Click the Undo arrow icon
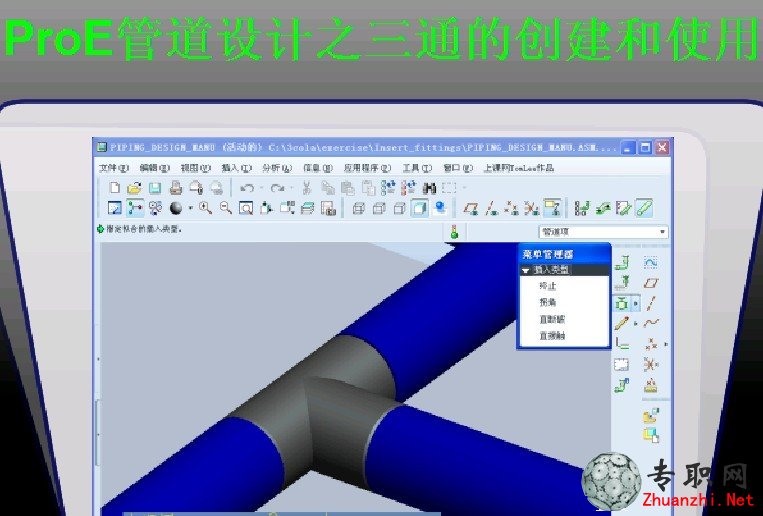763x516 pixels. click(x=247, y=188)
